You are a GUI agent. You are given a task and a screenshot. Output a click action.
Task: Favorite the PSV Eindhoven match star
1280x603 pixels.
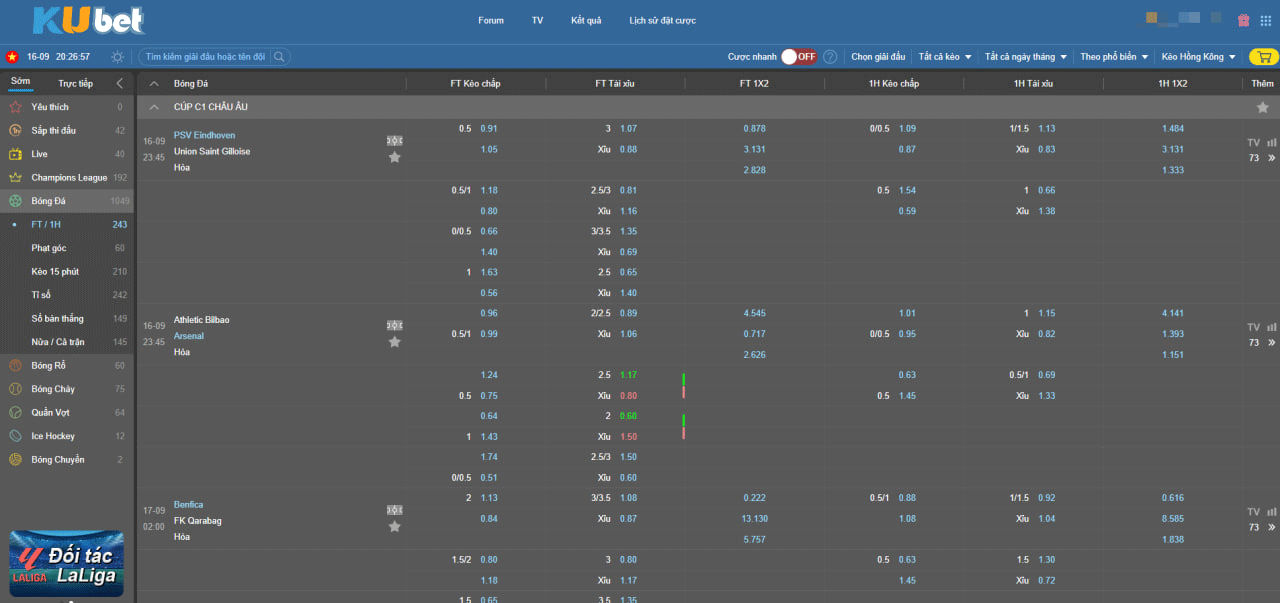[x=395, y=157]
